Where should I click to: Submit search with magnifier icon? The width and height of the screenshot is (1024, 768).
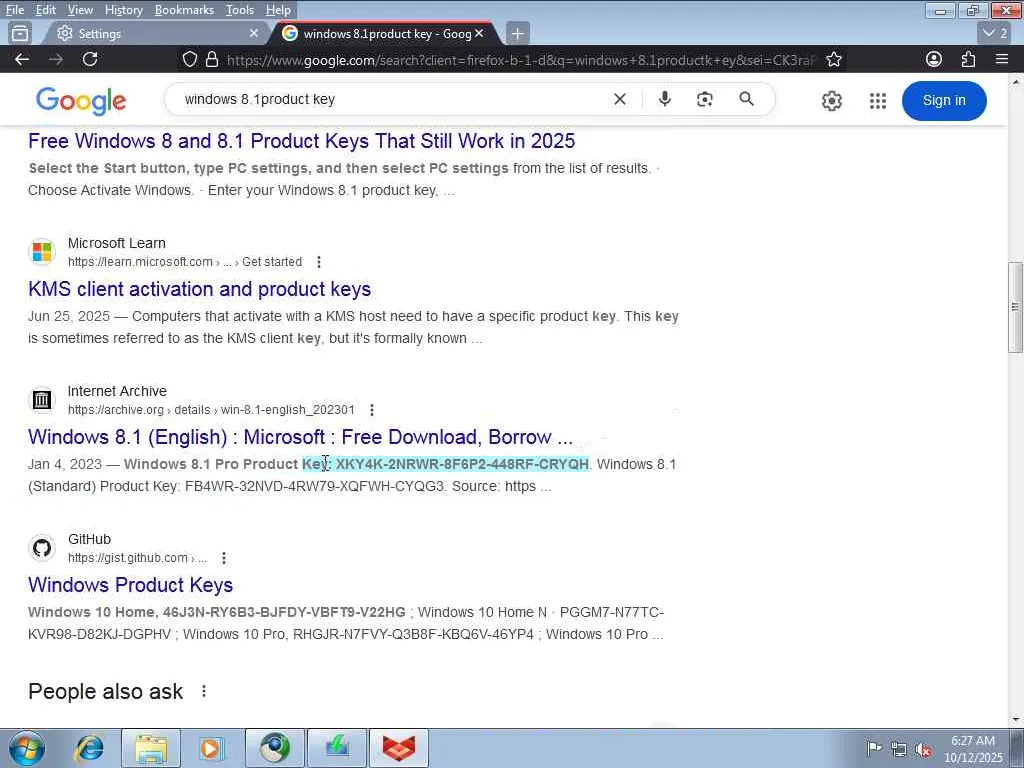(x=746, y=99)
